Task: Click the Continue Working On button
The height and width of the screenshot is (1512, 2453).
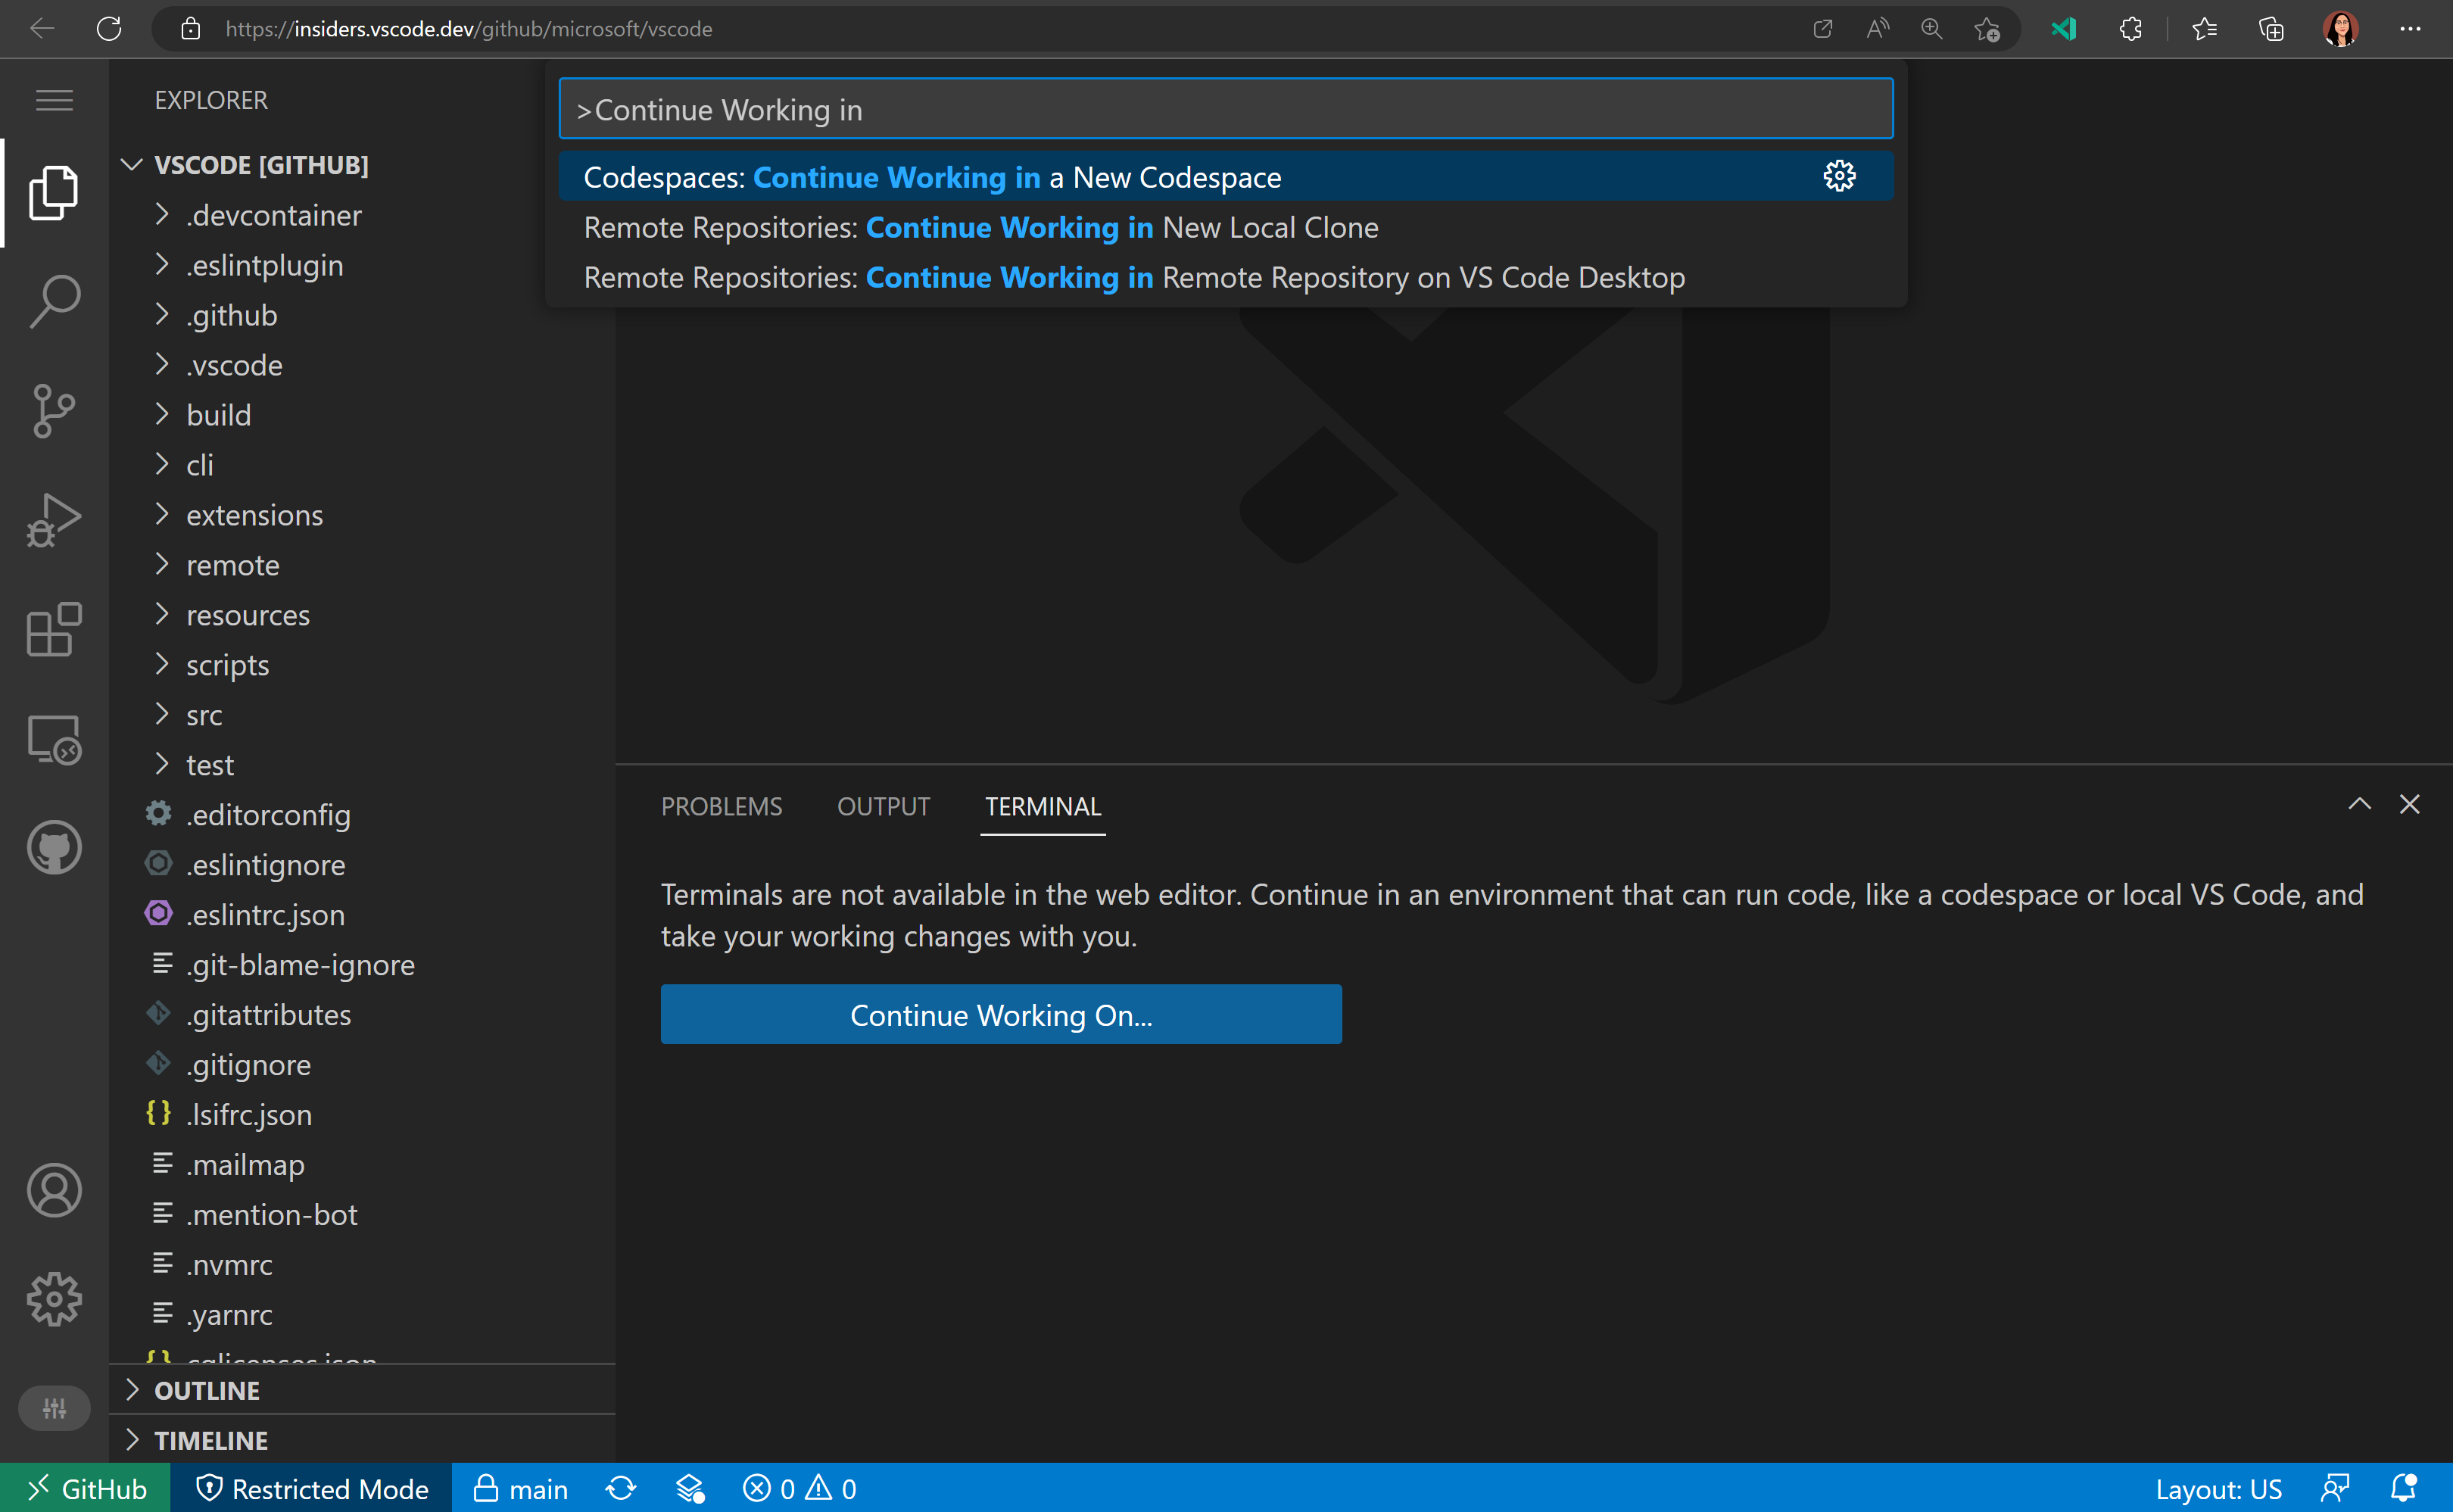Action: pyautogui.click(x=1001, y=1014)
